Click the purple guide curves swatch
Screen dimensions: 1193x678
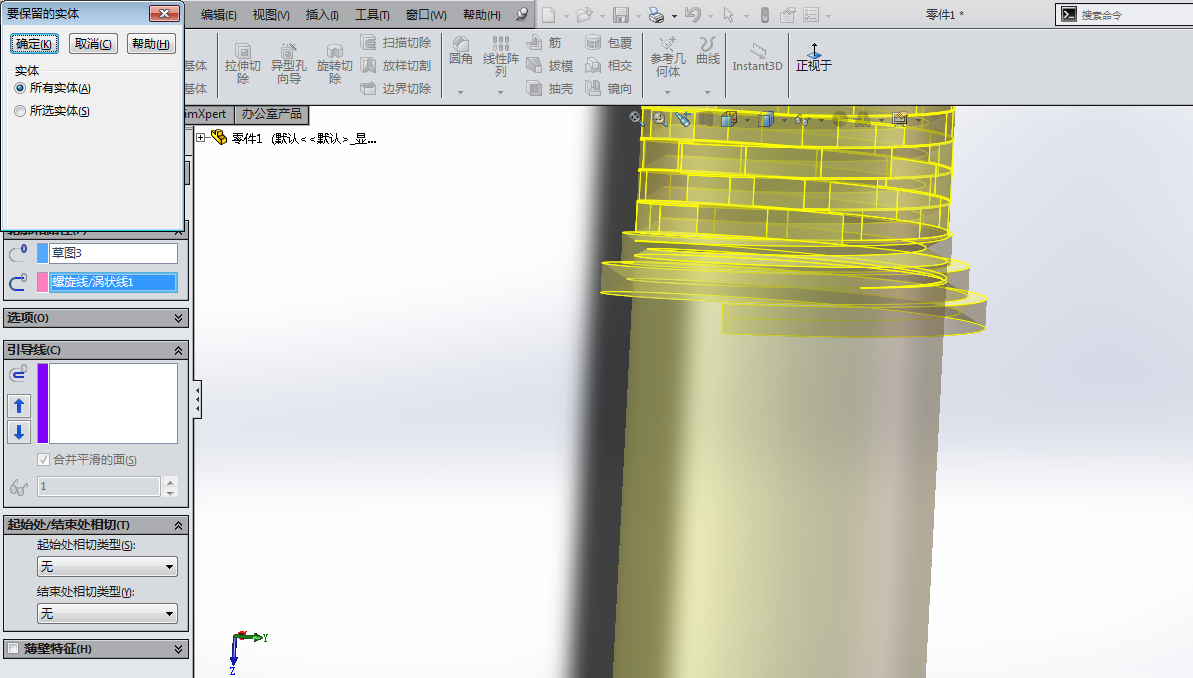[x=43, y=403]
